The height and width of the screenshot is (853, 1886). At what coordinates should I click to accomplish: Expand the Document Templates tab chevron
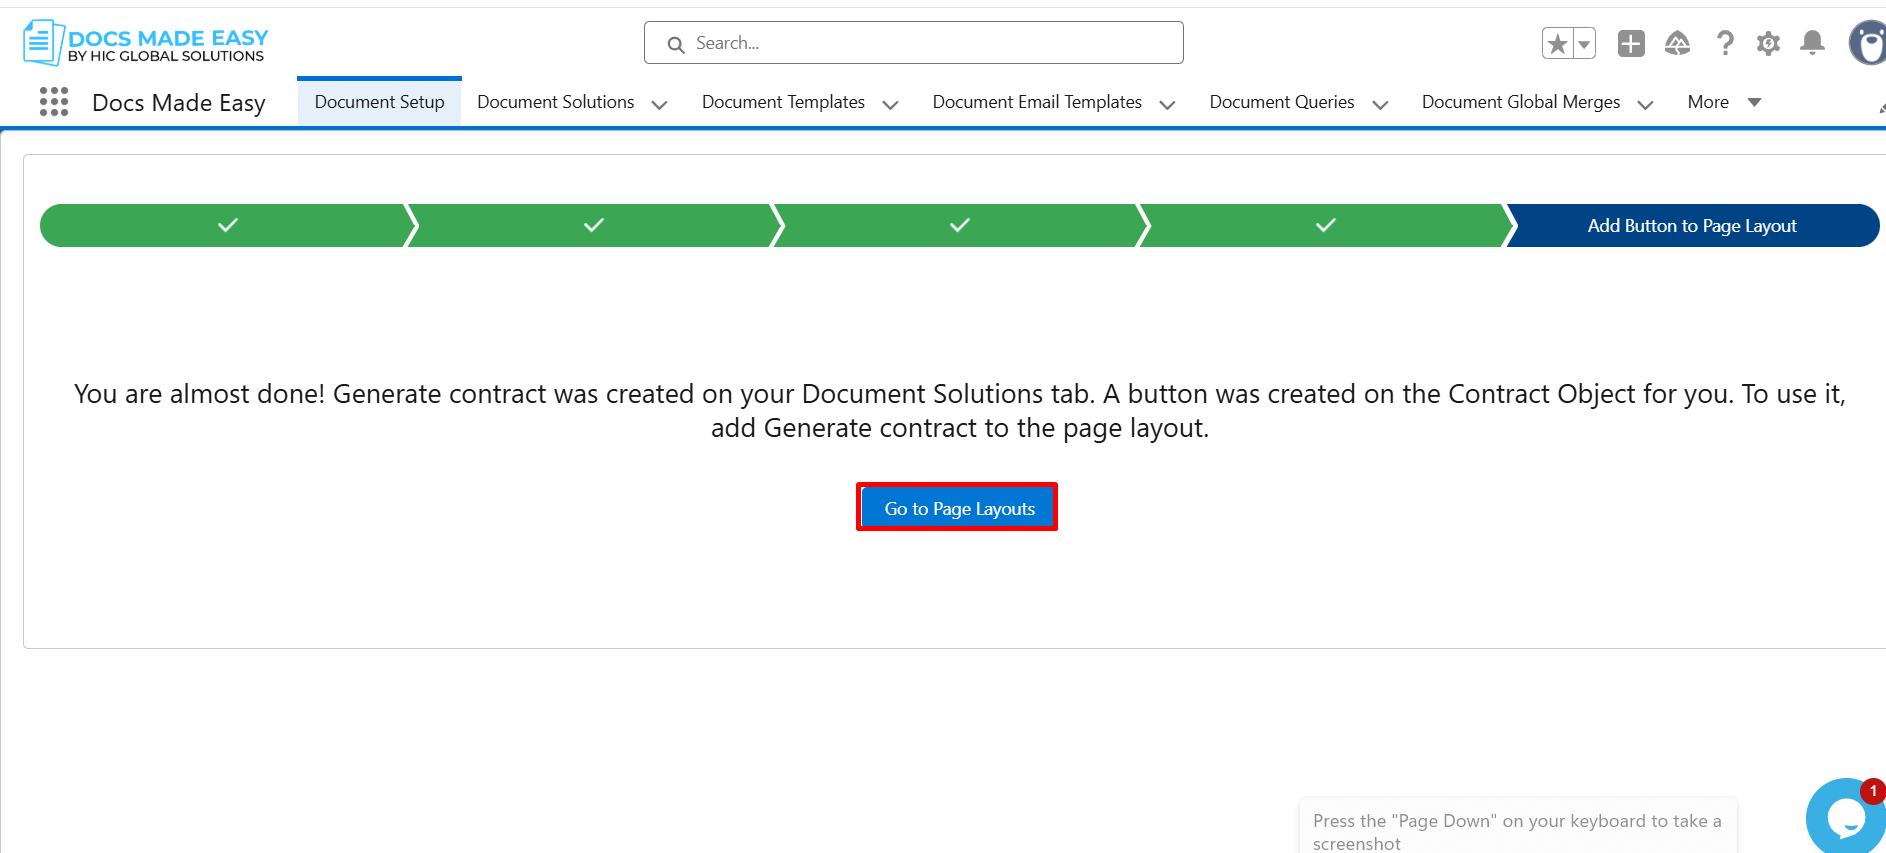click(x=890, y=104)
